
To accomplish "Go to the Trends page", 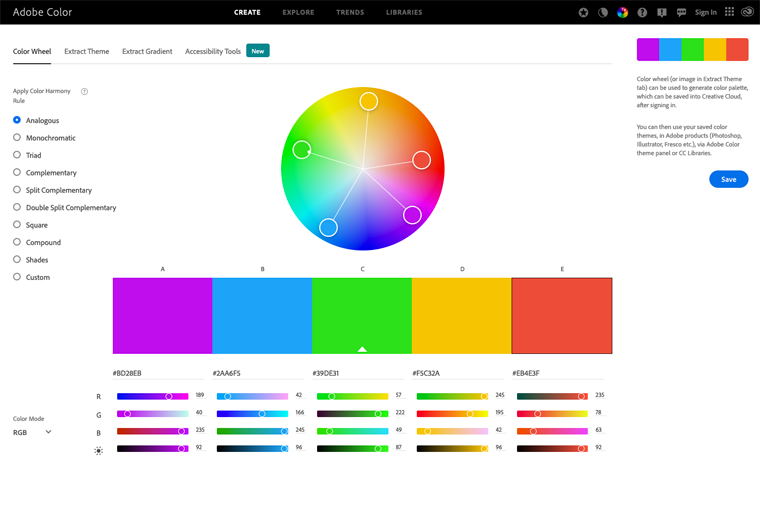I will pyautogui.click(x=350, y=13).
